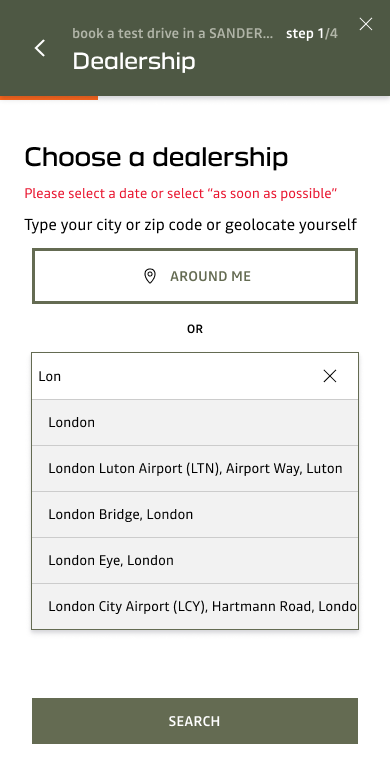
Task: Click the 'Type your city or zip code' instruction
Action: pos(191,225)
